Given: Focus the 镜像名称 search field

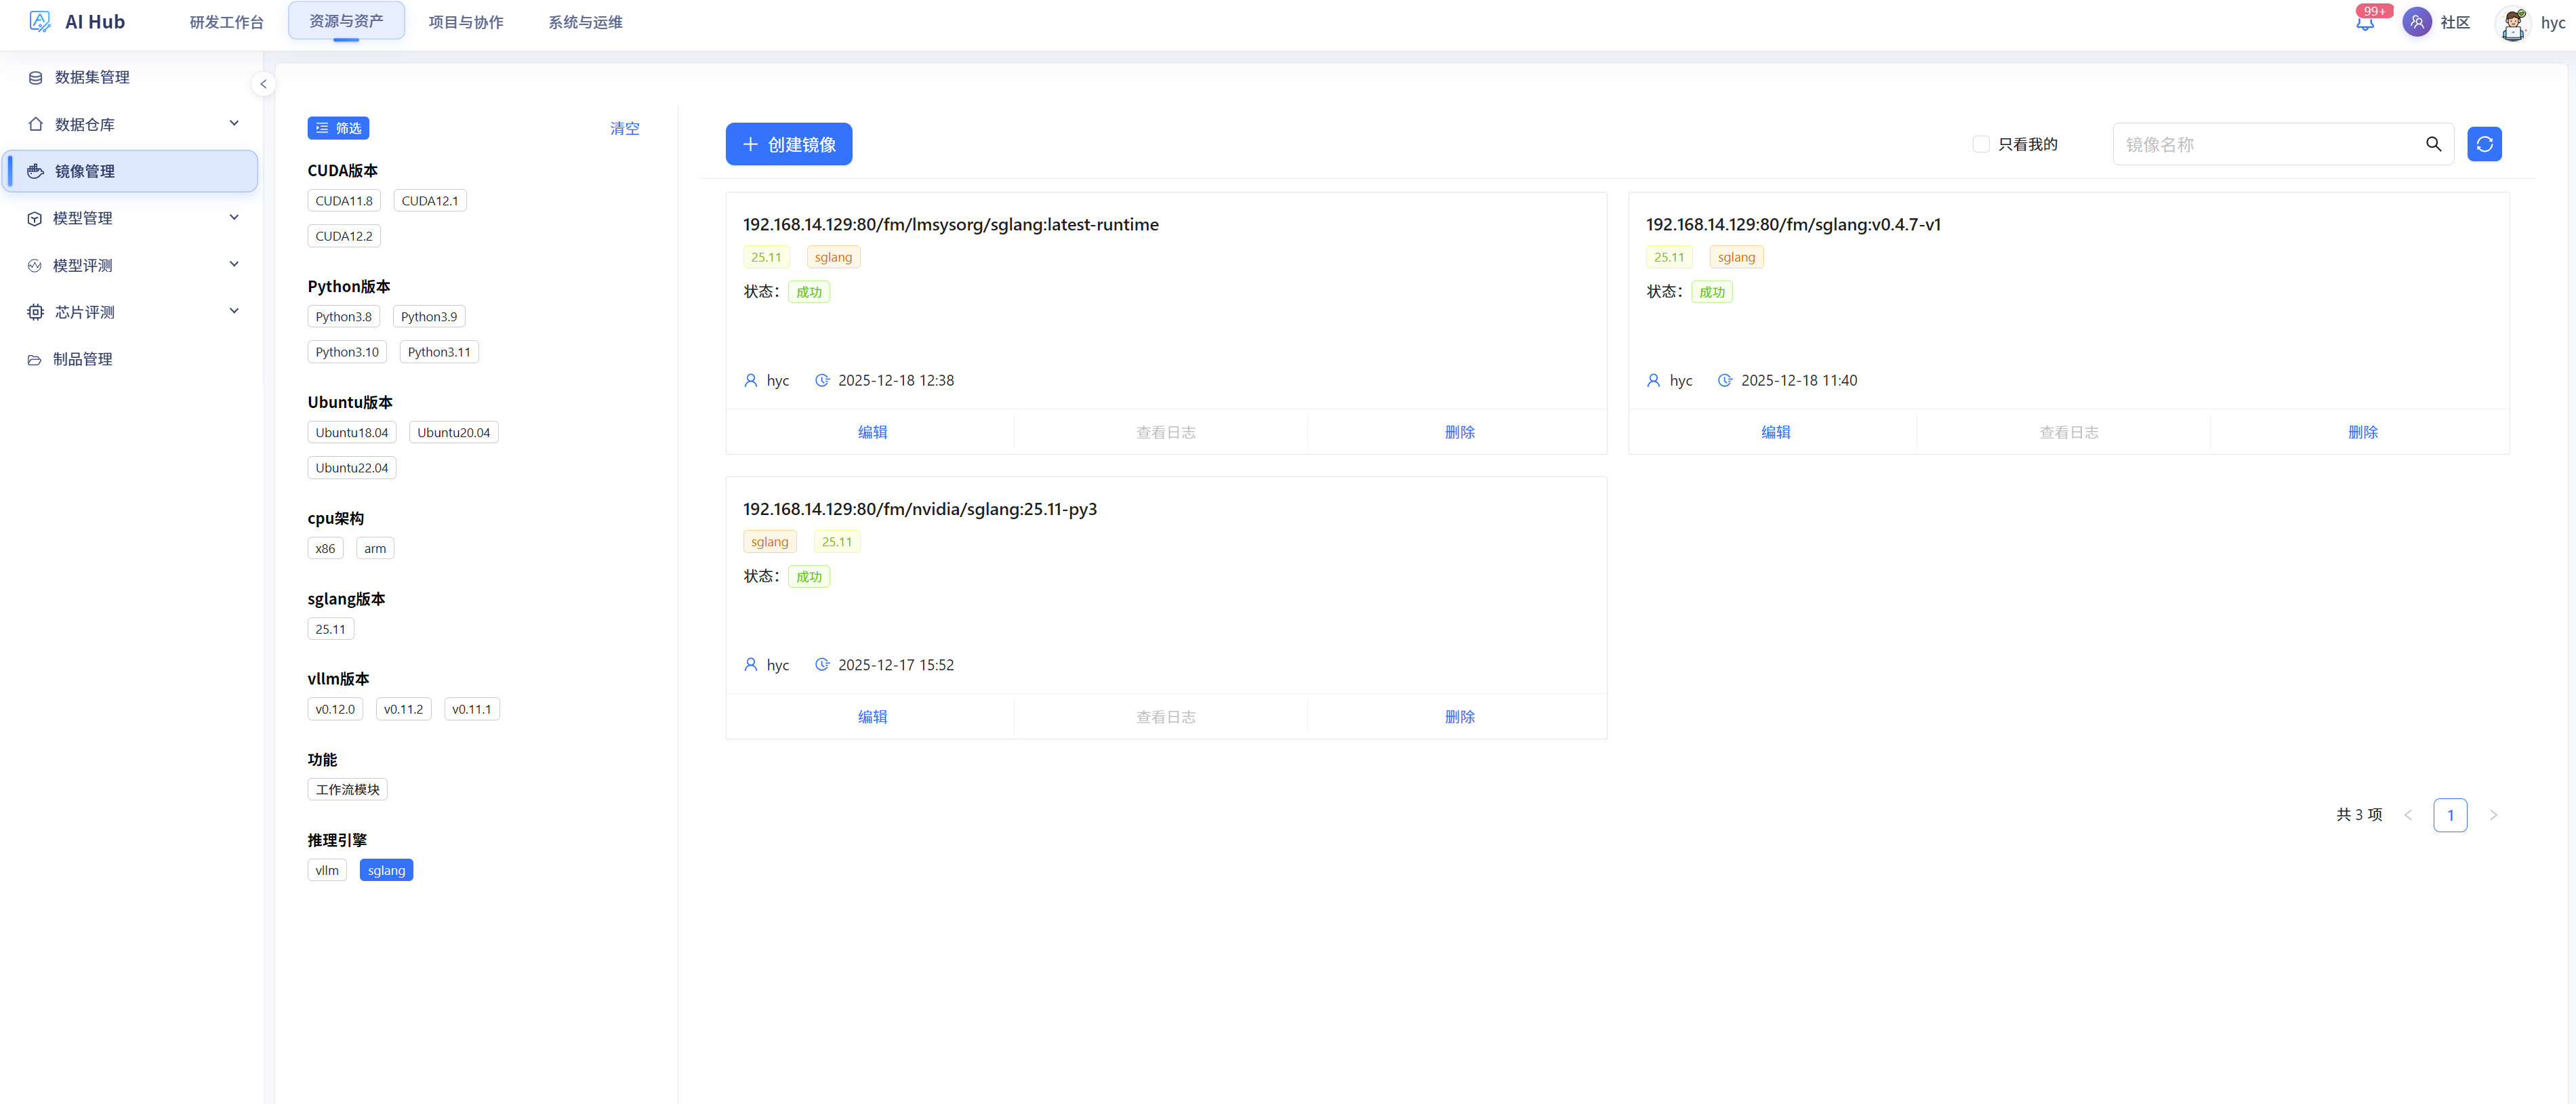Looking at the screenshot, I should (2267, 144).
